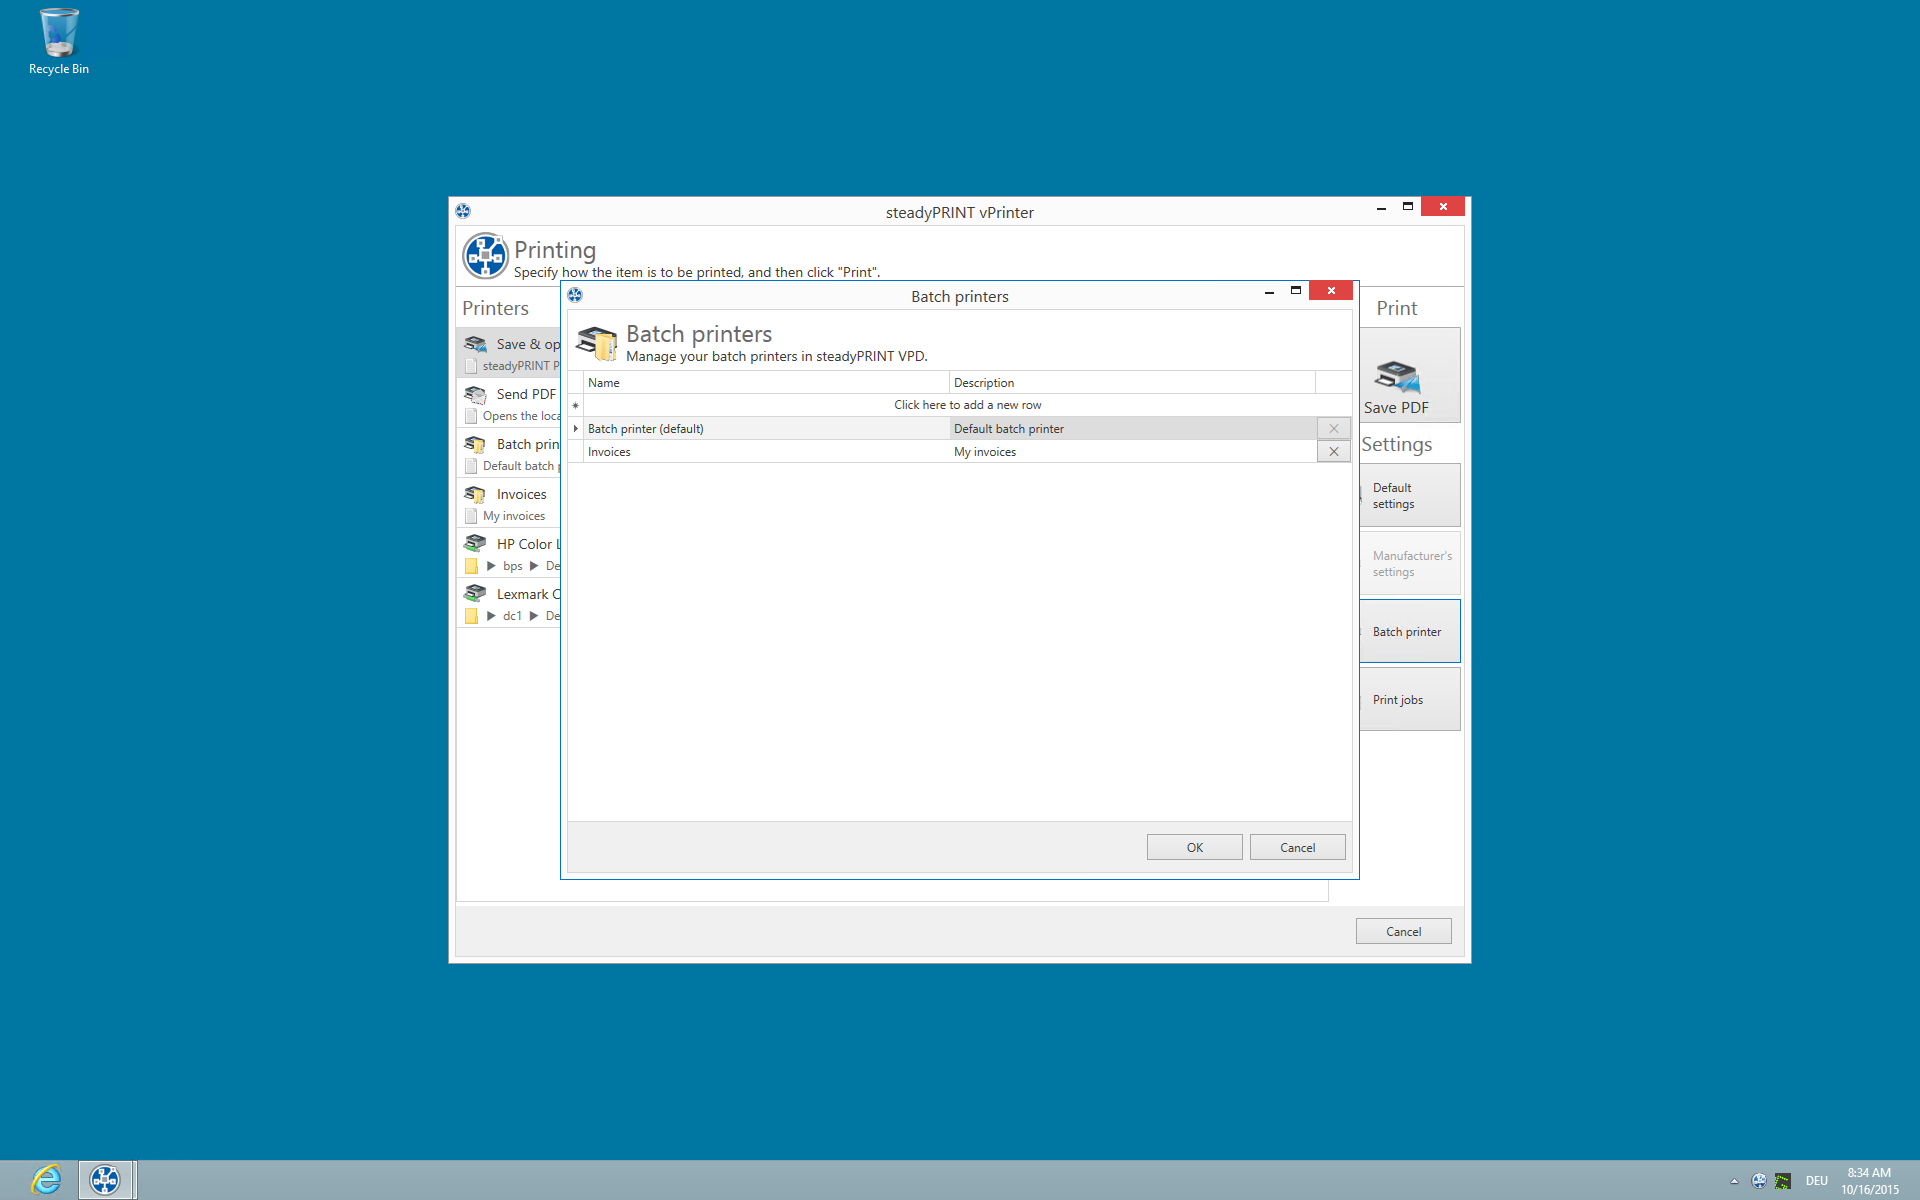Open Default settings

(1409, 495)
